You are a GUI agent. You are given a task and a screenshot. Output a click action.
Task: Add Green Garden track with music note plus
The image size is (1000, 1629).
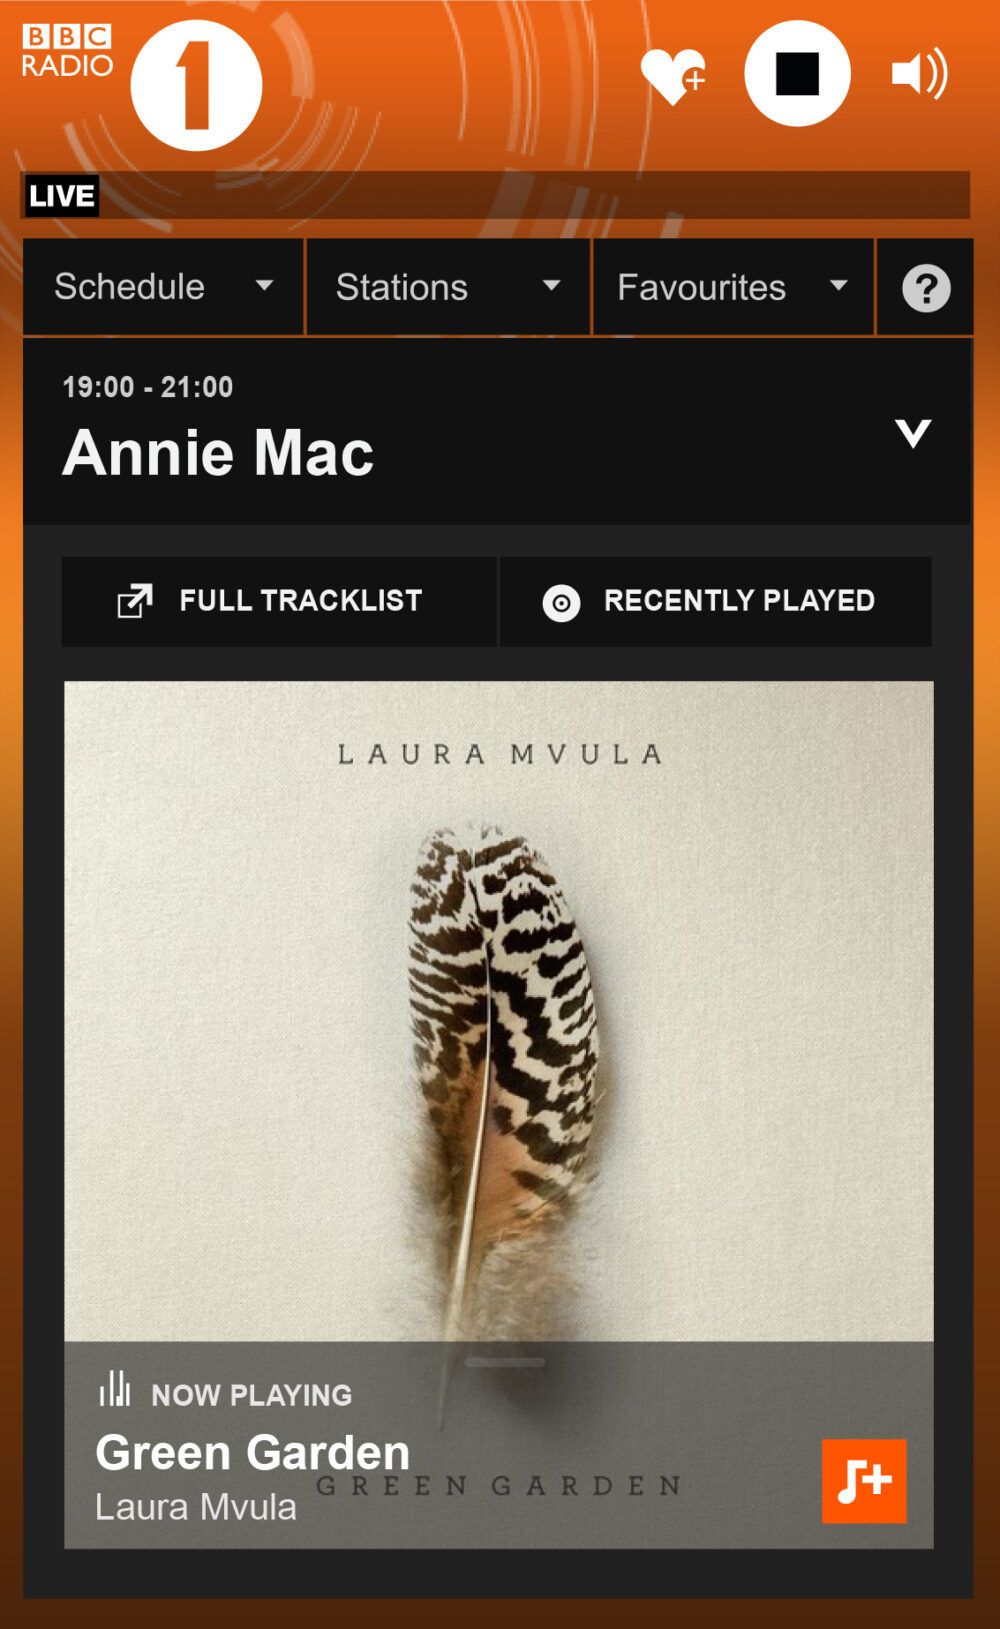pyautogui.click(x=864, y=1481)
